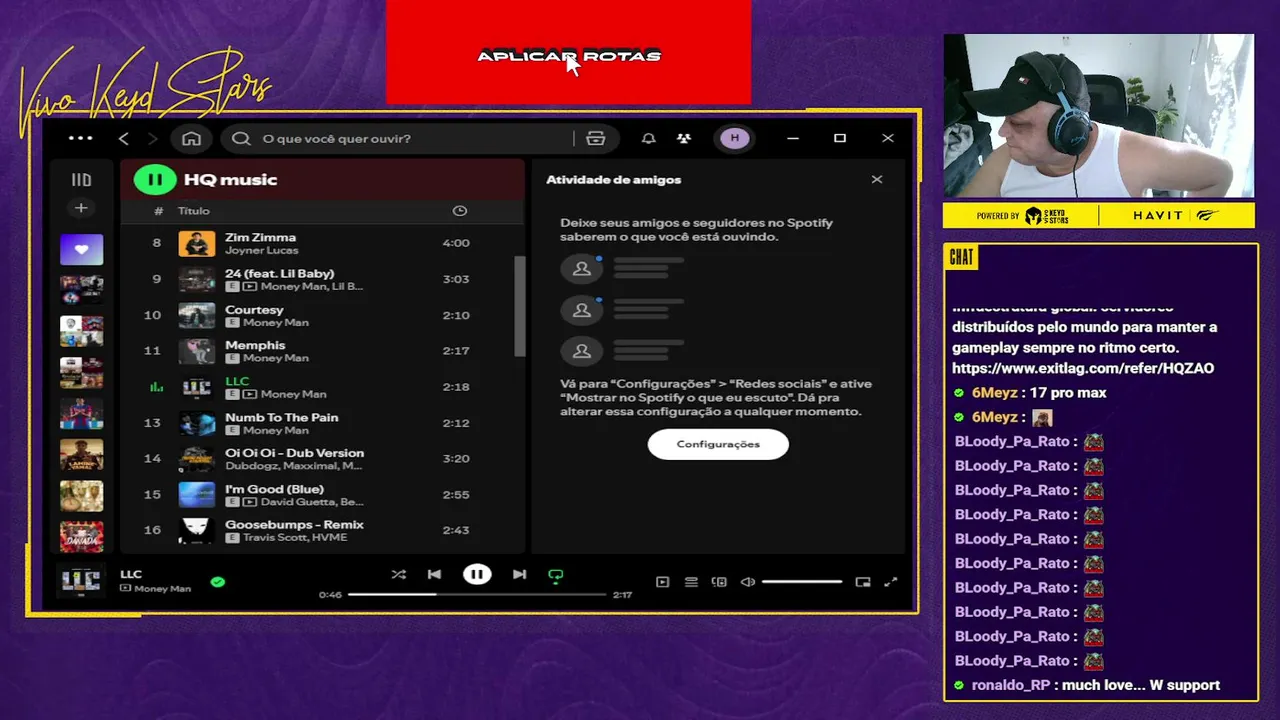Open the 'H' profile avatar menu
Viewport: 1280px width, 720px height.
pyautogui.click(x=735, y=138)
